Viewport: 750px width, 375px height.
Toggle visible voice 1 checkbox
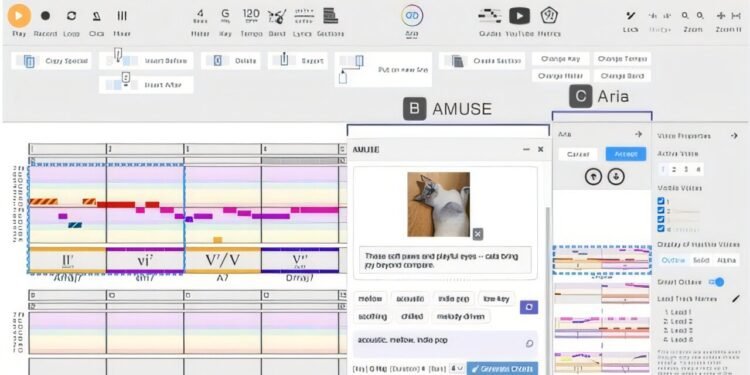click(661, 201)
